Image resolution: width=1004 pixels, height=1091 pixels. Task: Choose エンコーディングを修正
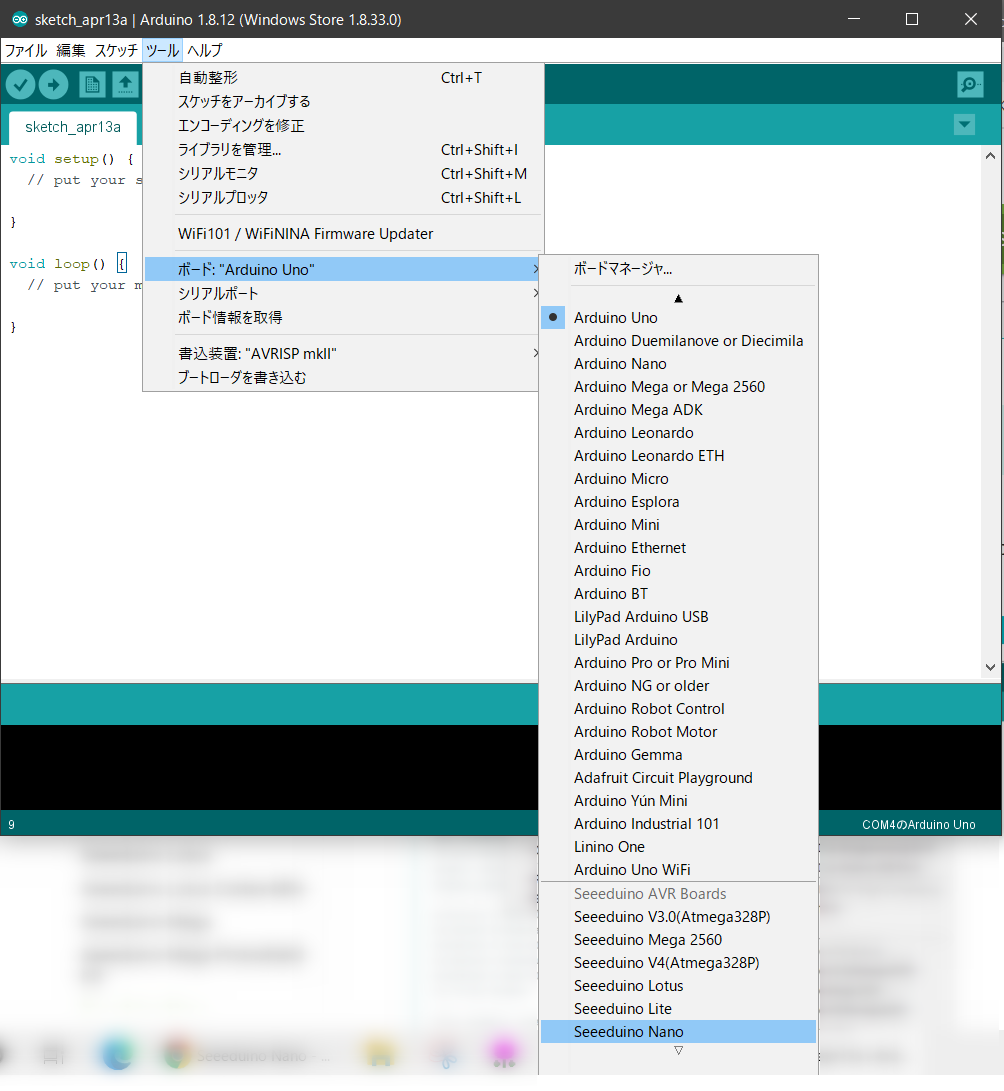(x=343, y=126)
